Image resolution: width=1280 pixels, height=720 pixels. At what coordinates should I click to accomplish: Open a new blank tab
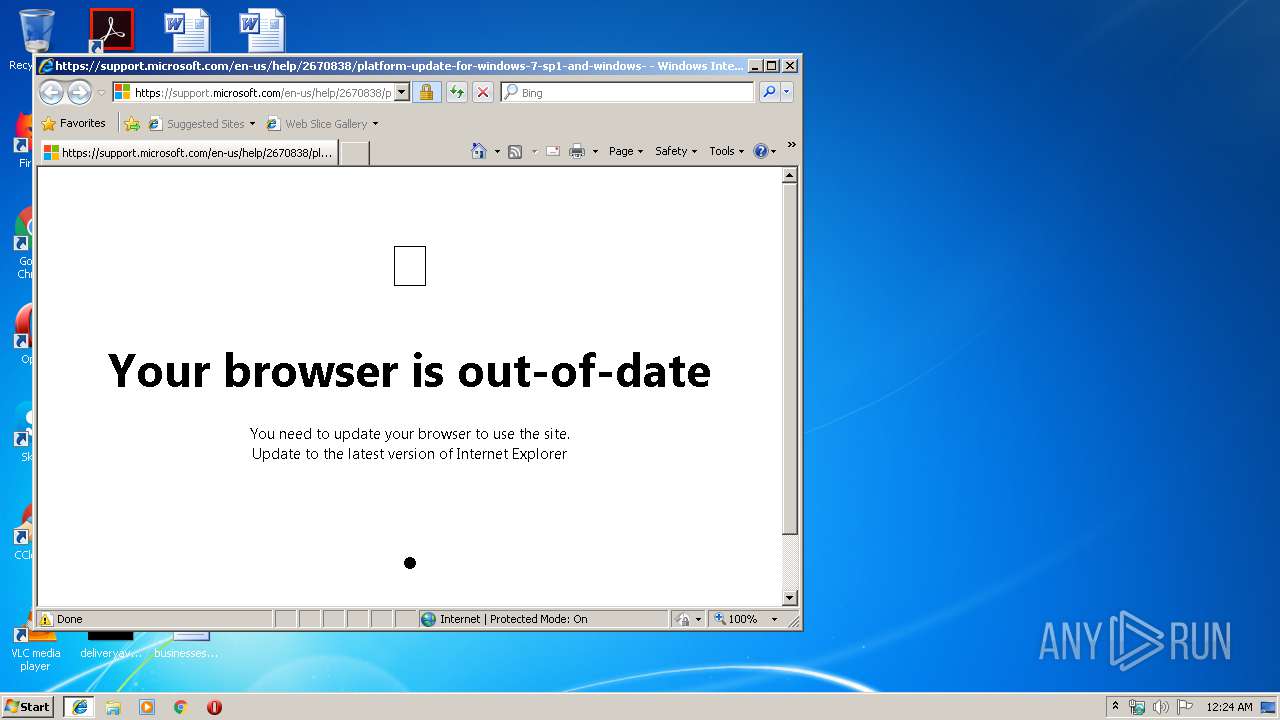coord(354,153)
